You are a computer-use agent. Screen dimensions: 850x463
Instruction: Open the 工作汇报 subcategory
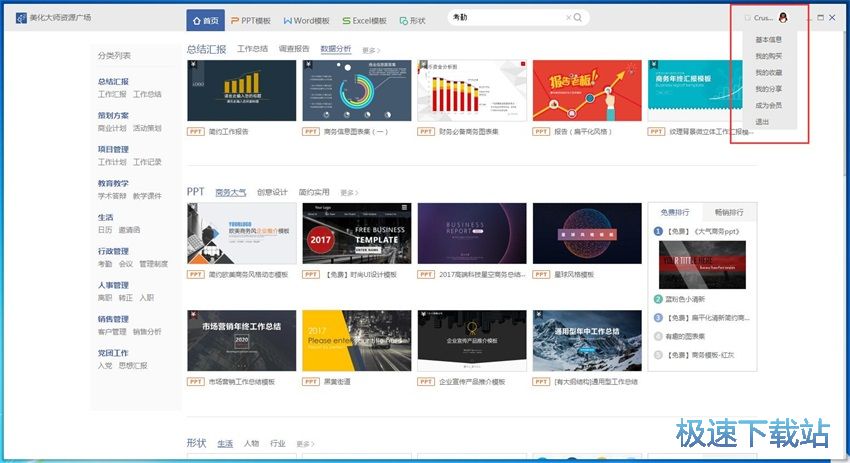pyautogui.click(x=112, y=94)
